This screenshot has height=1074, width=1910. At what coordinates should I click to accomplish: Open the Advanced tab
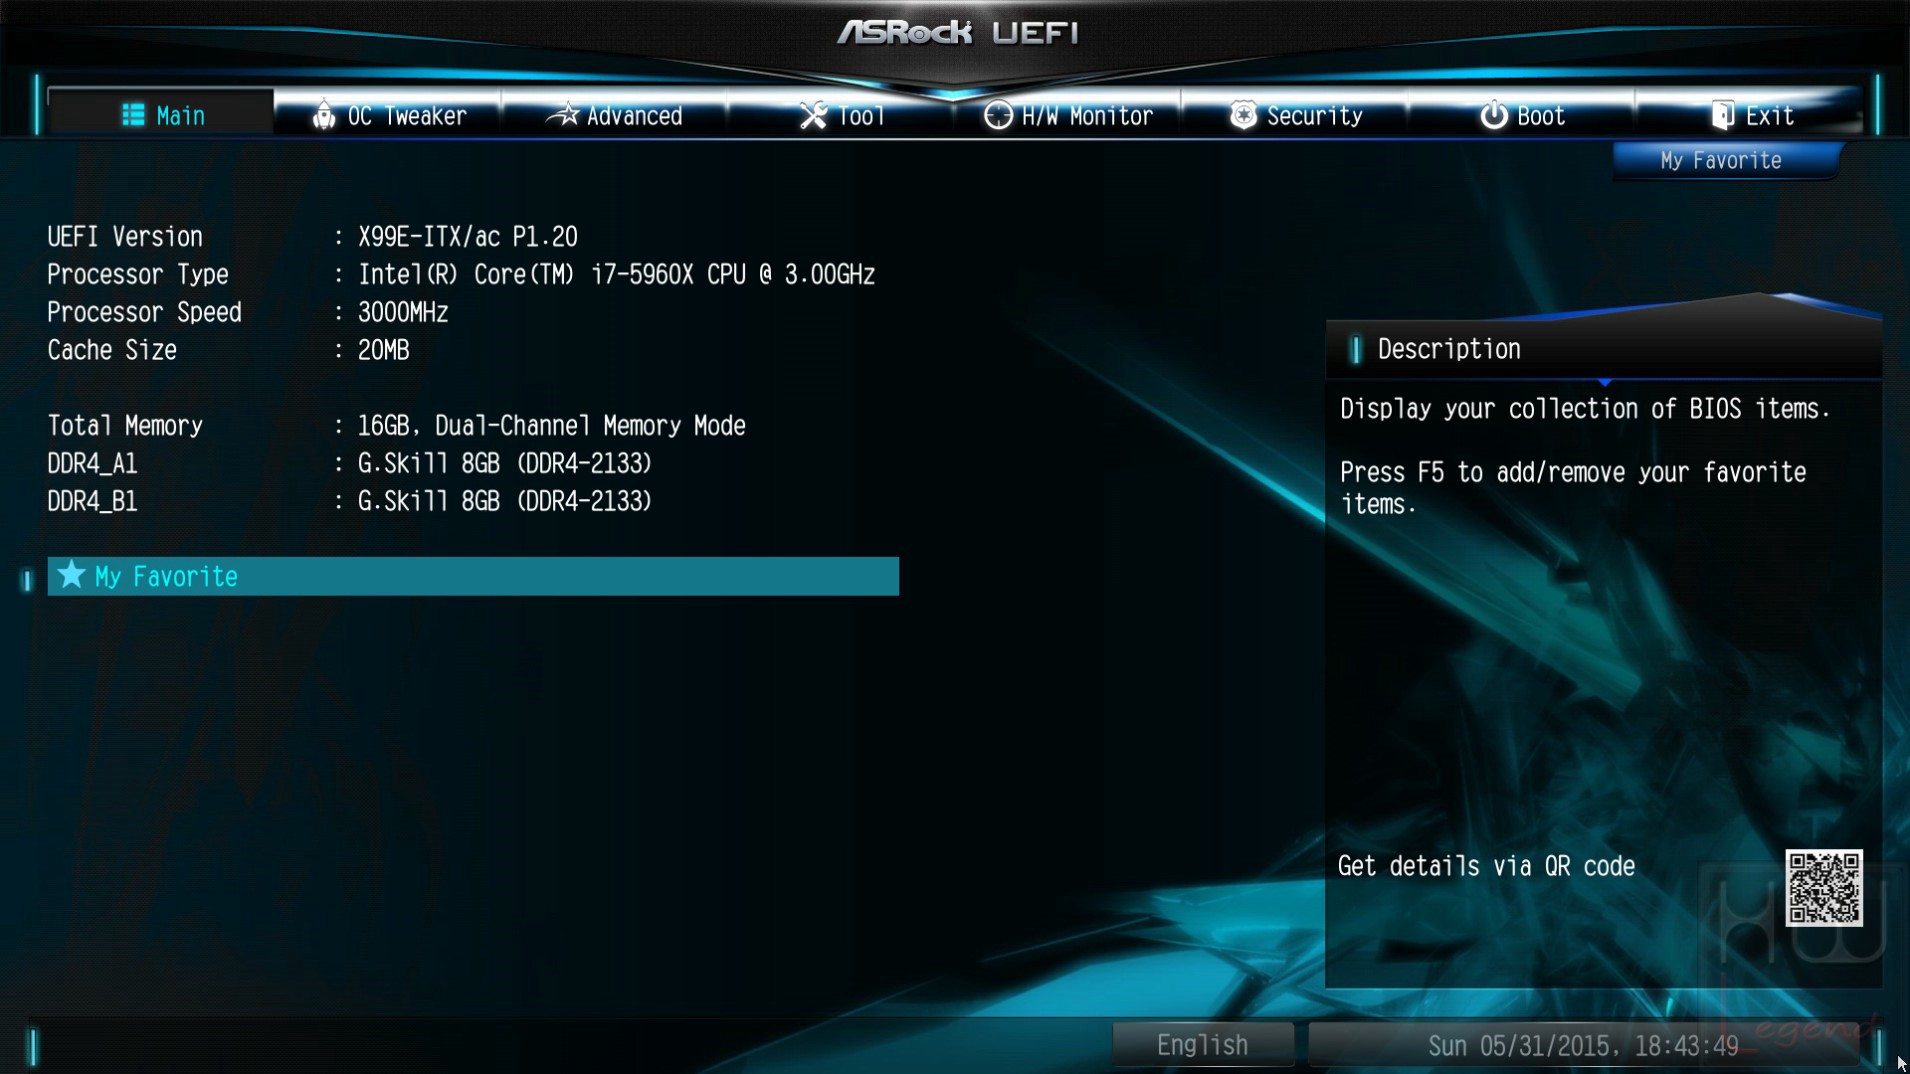(x=615, y=115)
